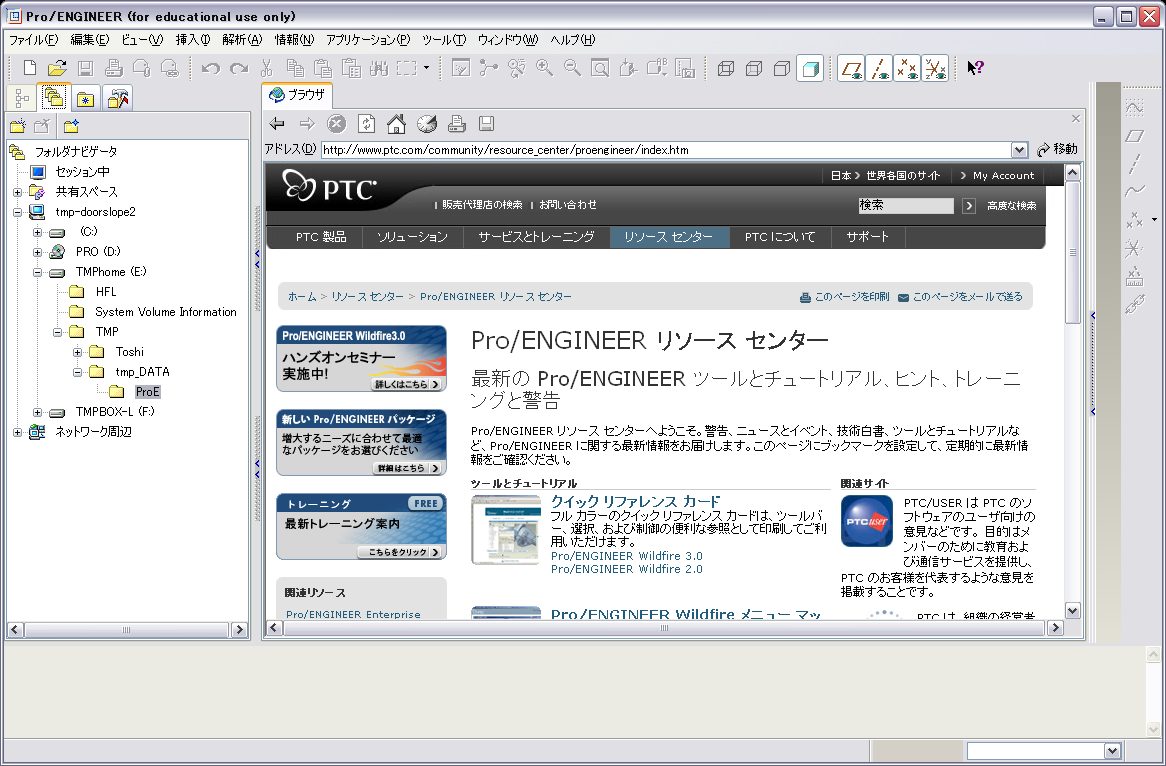This screenshot has height=766, width=1166.
Task: Go forward in the embedded browser
Action: [x=307, y=124]
